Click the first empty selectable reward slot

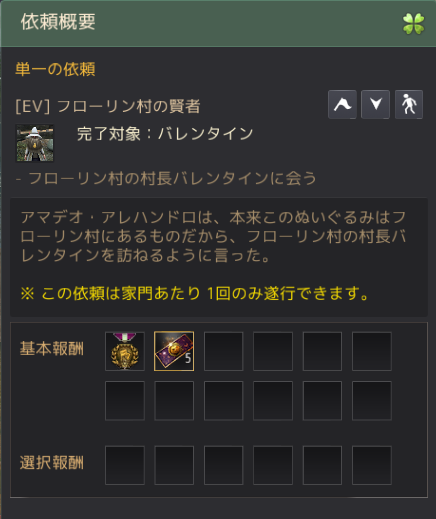pyautogui.click(x=125, y=465)
